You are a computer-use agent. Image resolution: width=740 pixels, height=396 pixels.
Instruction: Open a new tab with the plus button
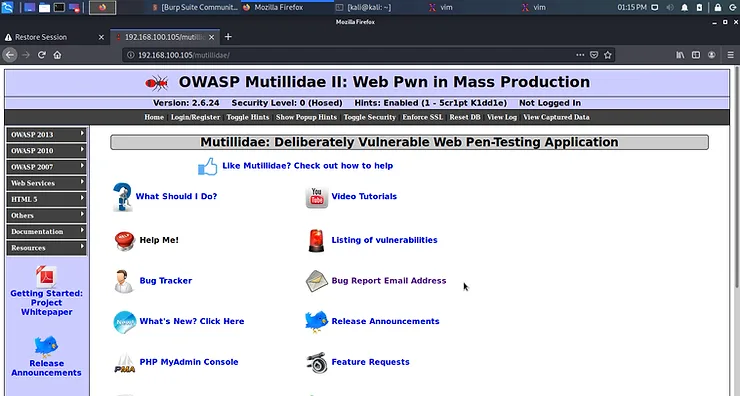(228, 37)
